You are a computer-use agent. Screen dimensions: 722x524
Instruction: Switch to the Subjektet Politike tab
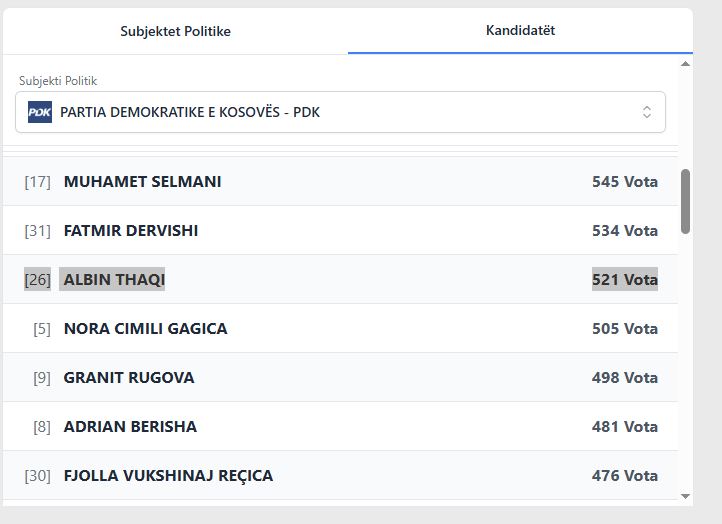click(x=175, y=31)
